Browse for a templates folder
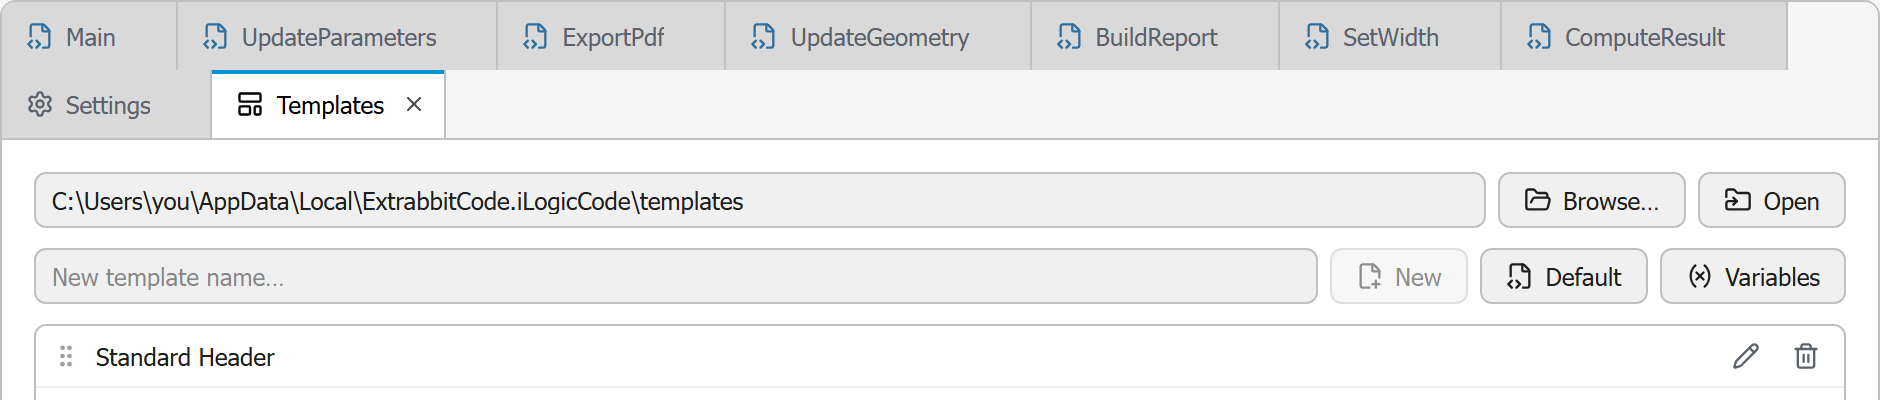Image resolution: width=1880 pixels, height=400 pixels. (1592, 200)
